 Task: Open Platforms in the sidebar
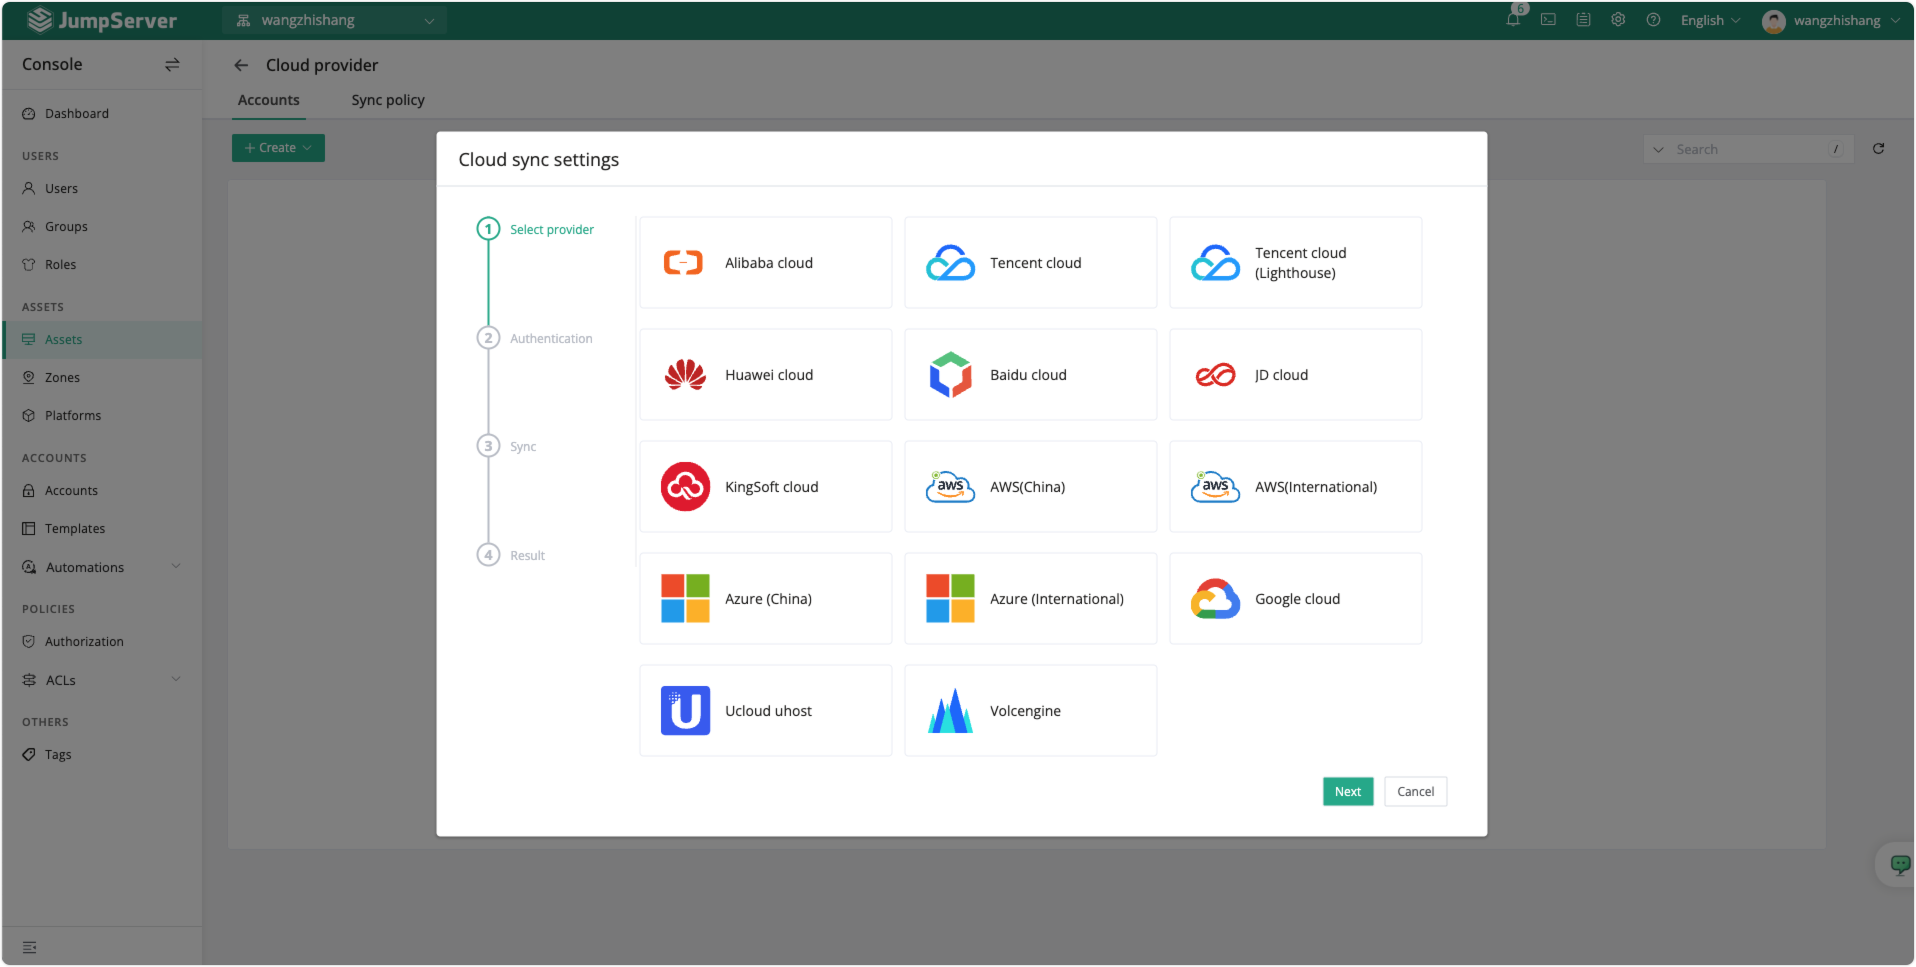tap(102, 416)
